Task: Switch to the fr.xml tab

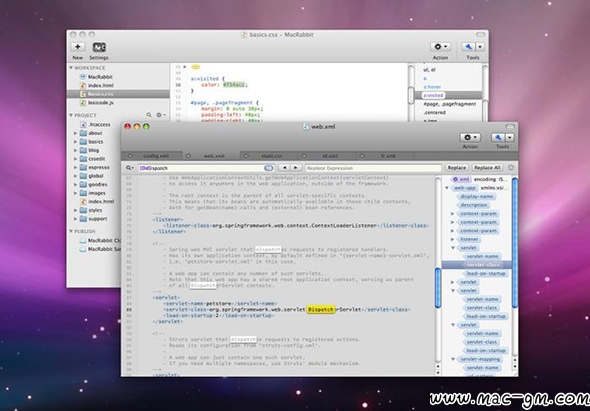Action: [x=385, y=155]
